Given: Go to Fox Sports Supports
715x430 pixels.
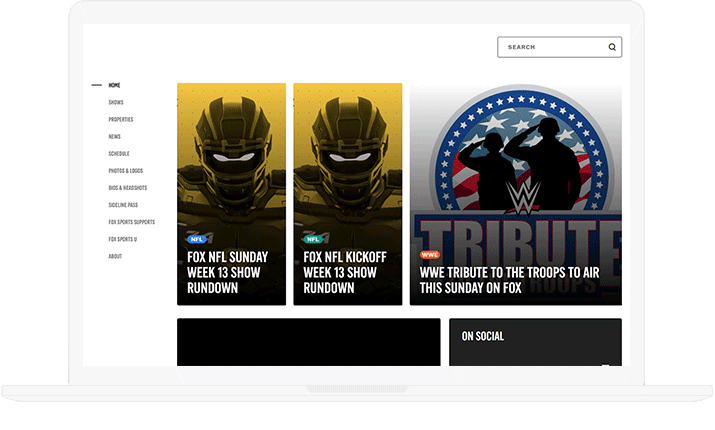Looking at the screenshot, I should click(131, 222).
